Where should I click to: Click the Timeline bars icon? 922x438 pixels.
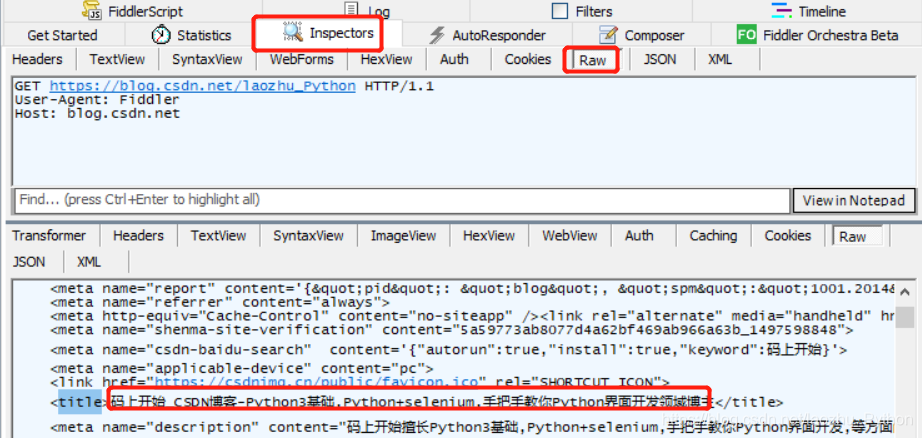tap(781, 11)
